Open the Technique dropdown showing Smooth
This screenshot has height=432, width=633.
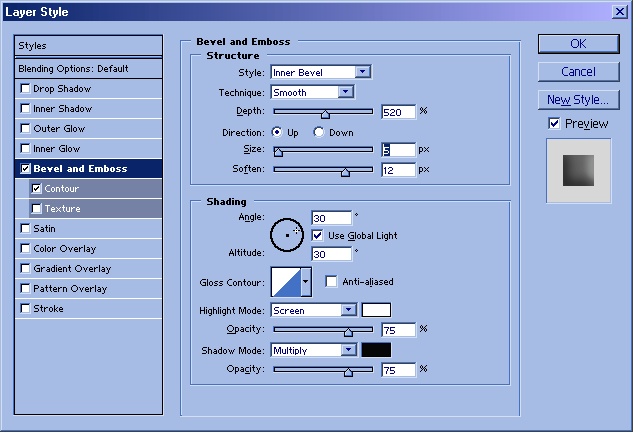[312, 92]
